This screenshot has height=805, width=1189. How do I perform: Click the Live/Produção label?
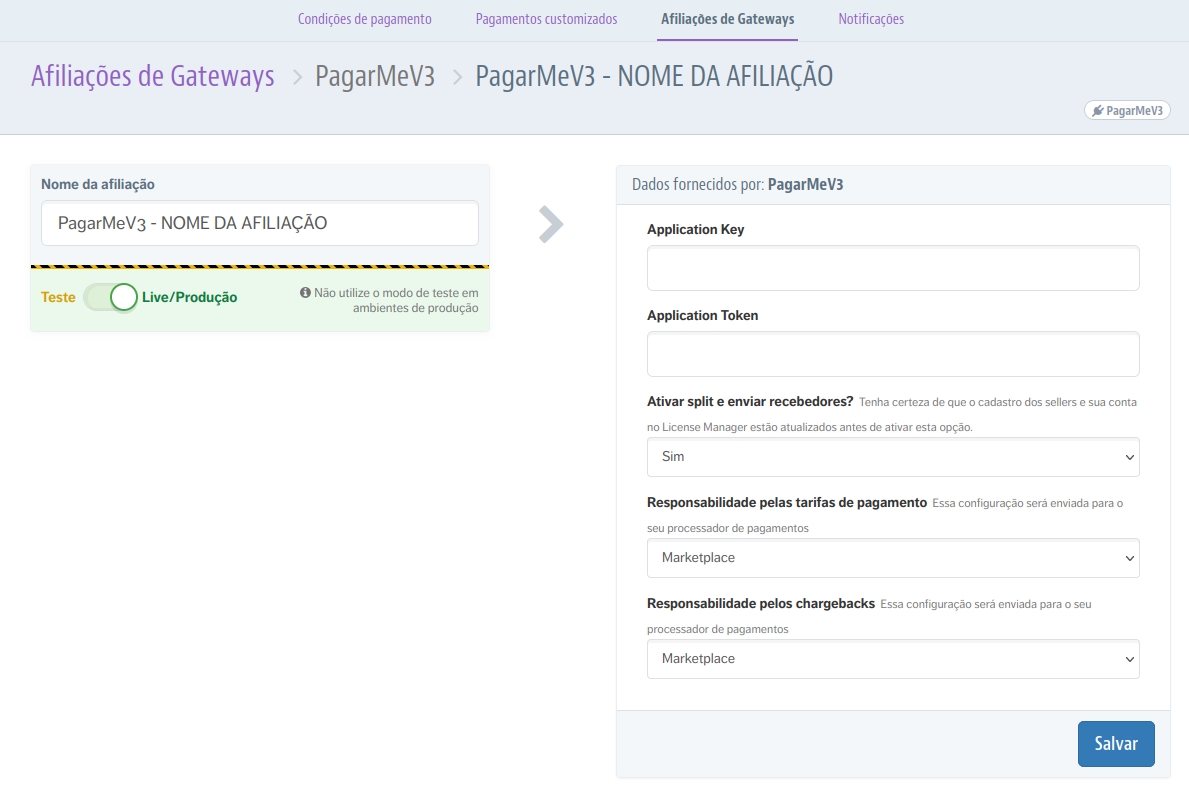[x=190, y=297]
